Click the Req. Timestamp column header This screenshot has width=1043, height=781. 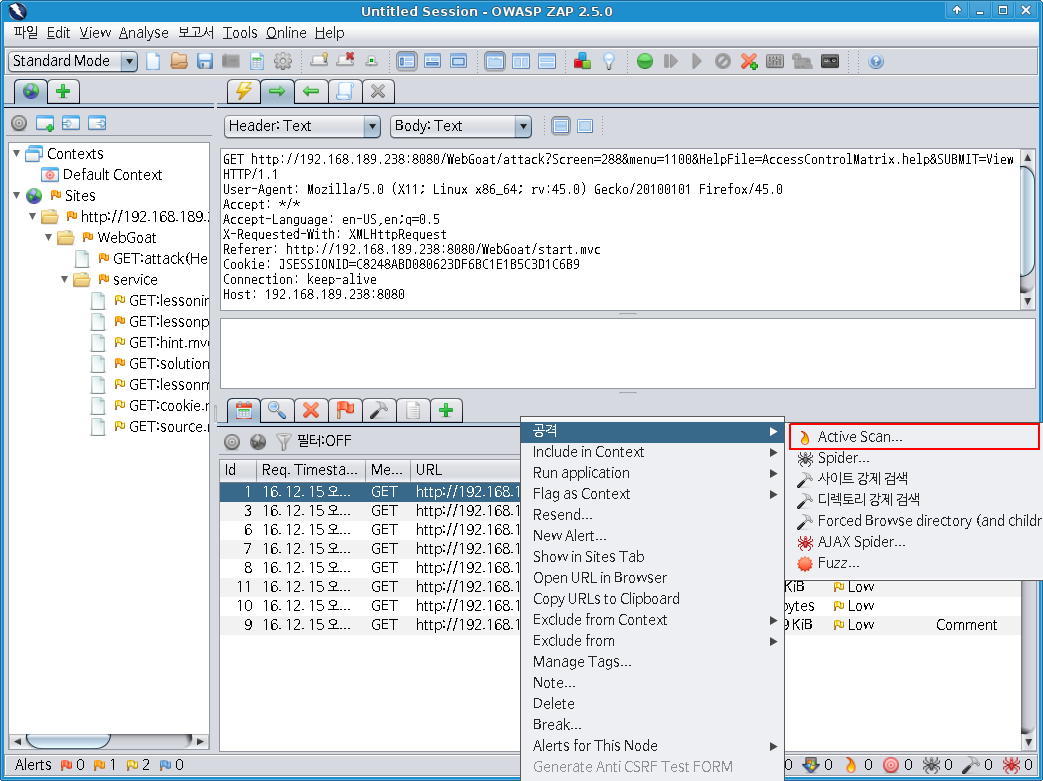[x=310, y=470]
